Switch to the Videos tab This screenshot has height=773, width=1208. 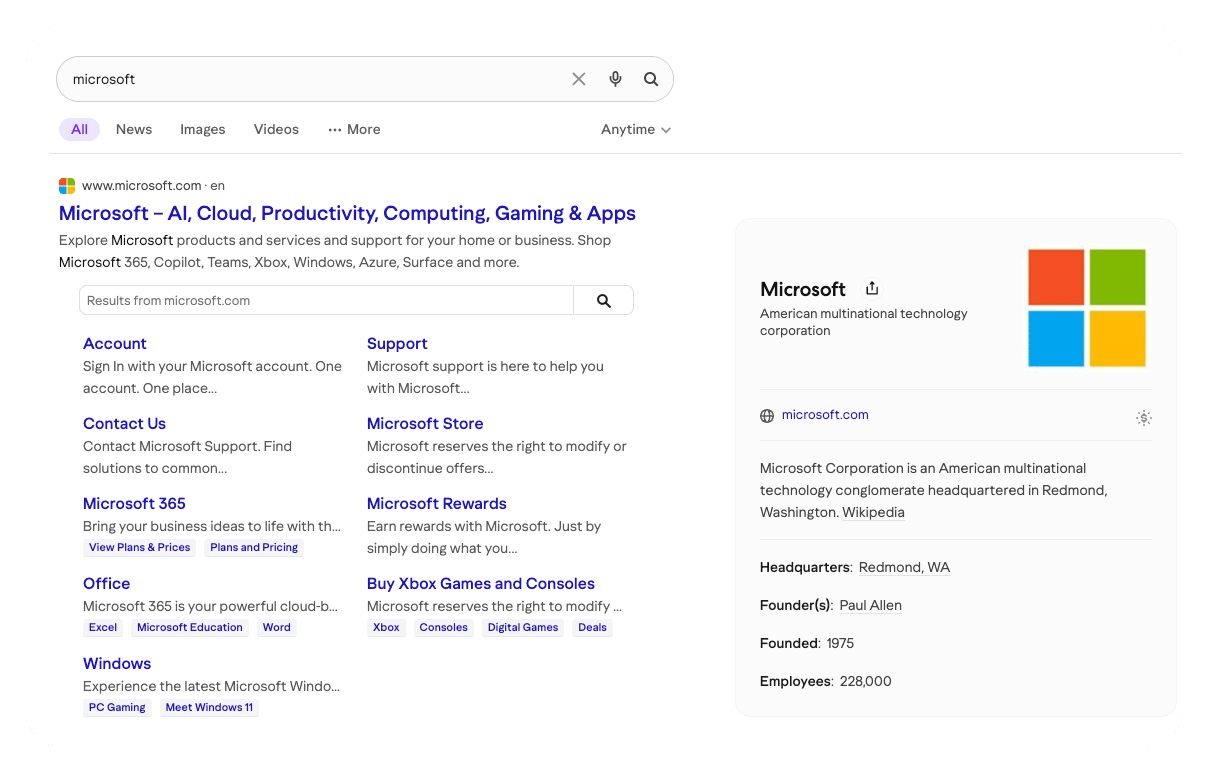[x=276, y=129]
